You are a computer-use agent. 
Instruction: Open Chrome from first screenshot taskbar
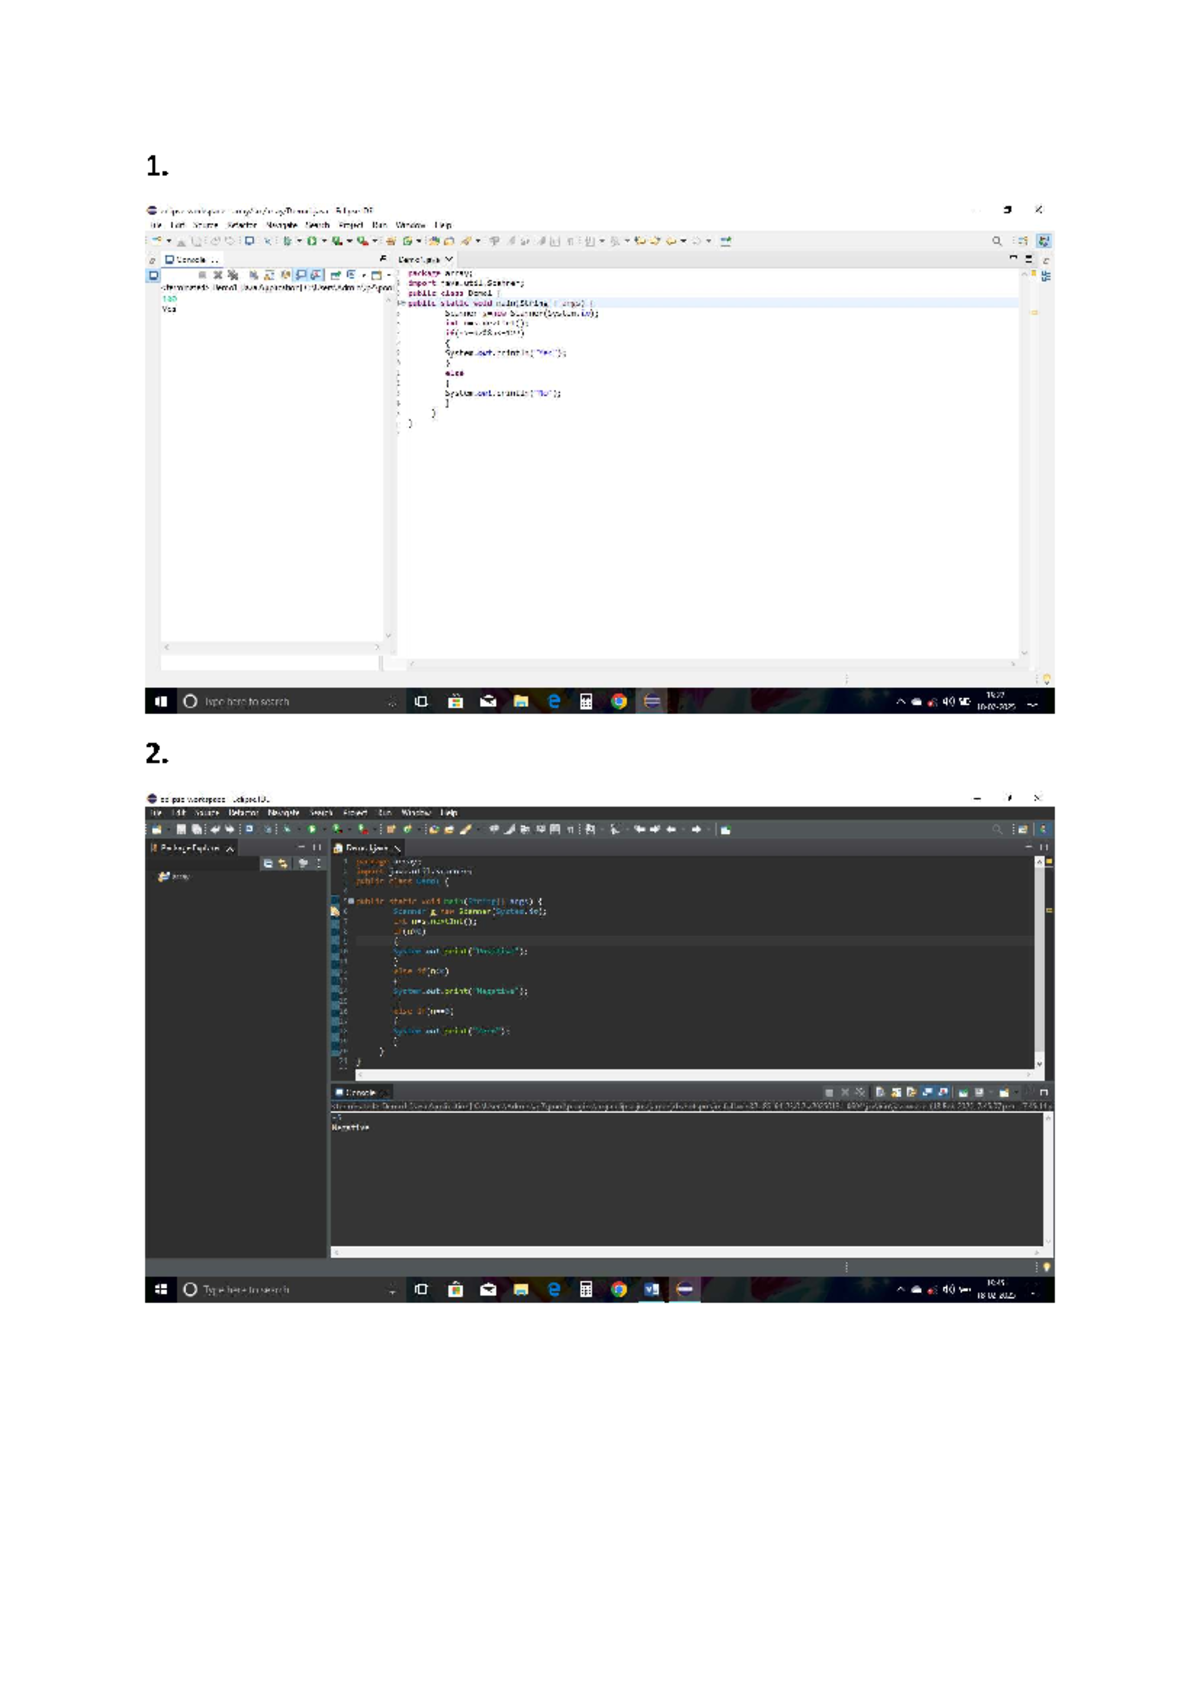[x=619, y=702]
